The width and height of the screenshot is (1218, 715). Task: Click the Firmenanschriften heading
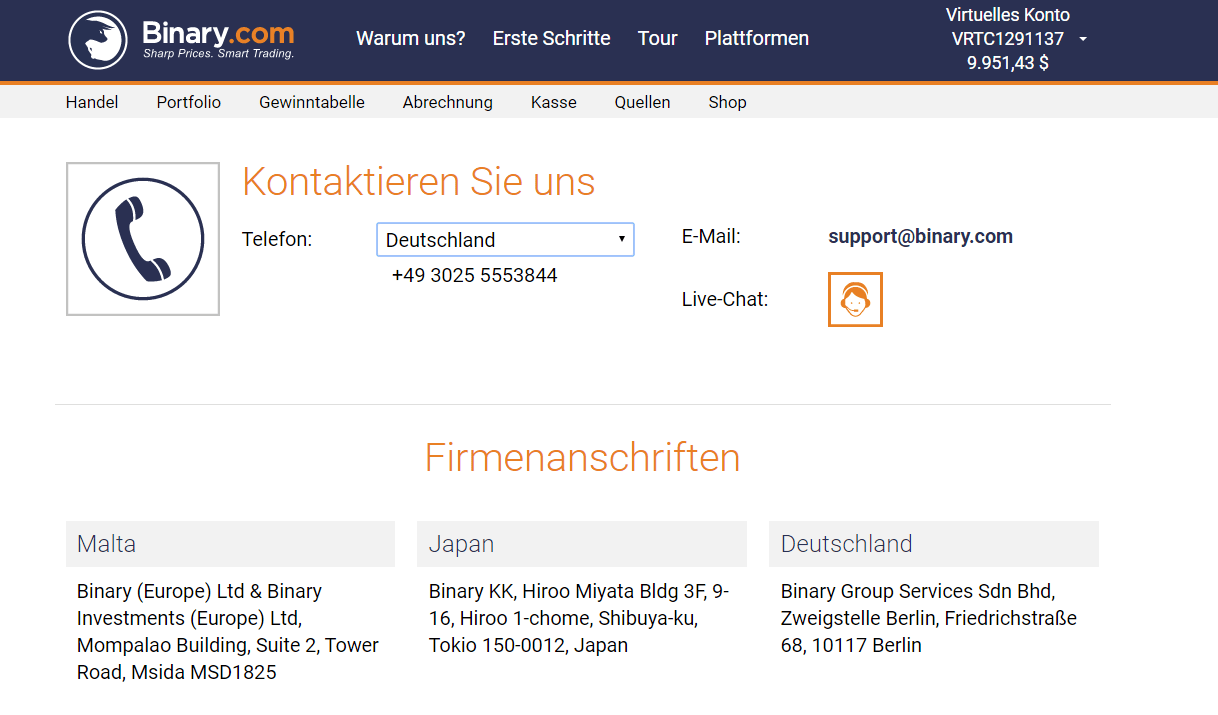coord(583,458)
